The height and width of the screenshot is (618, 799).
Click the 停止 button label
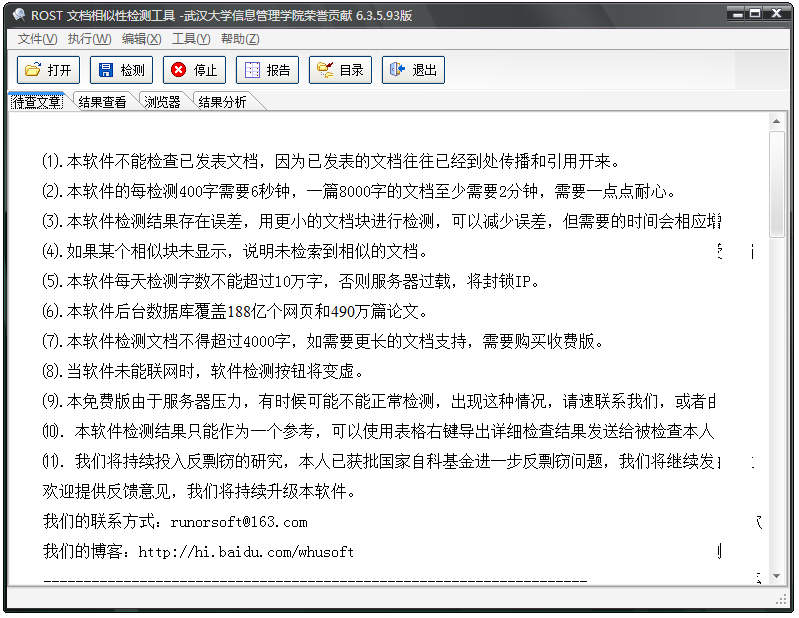(x=205, y=70)
